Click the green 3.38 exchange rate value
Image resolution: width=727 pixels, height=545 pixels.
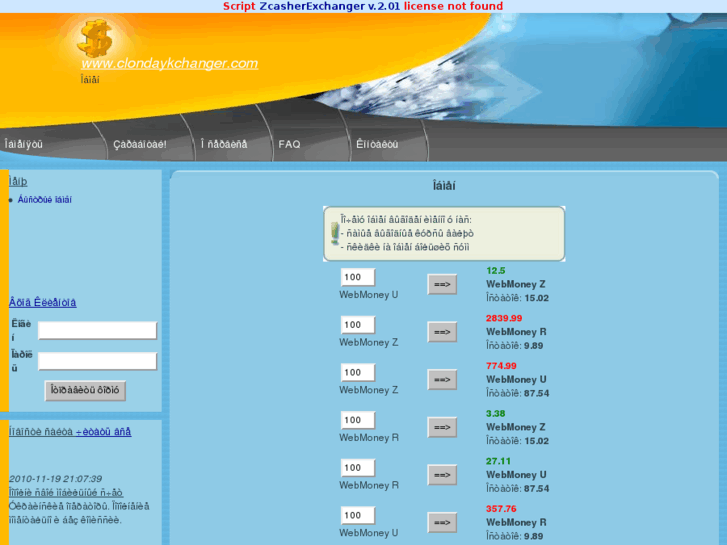point(496,413)
